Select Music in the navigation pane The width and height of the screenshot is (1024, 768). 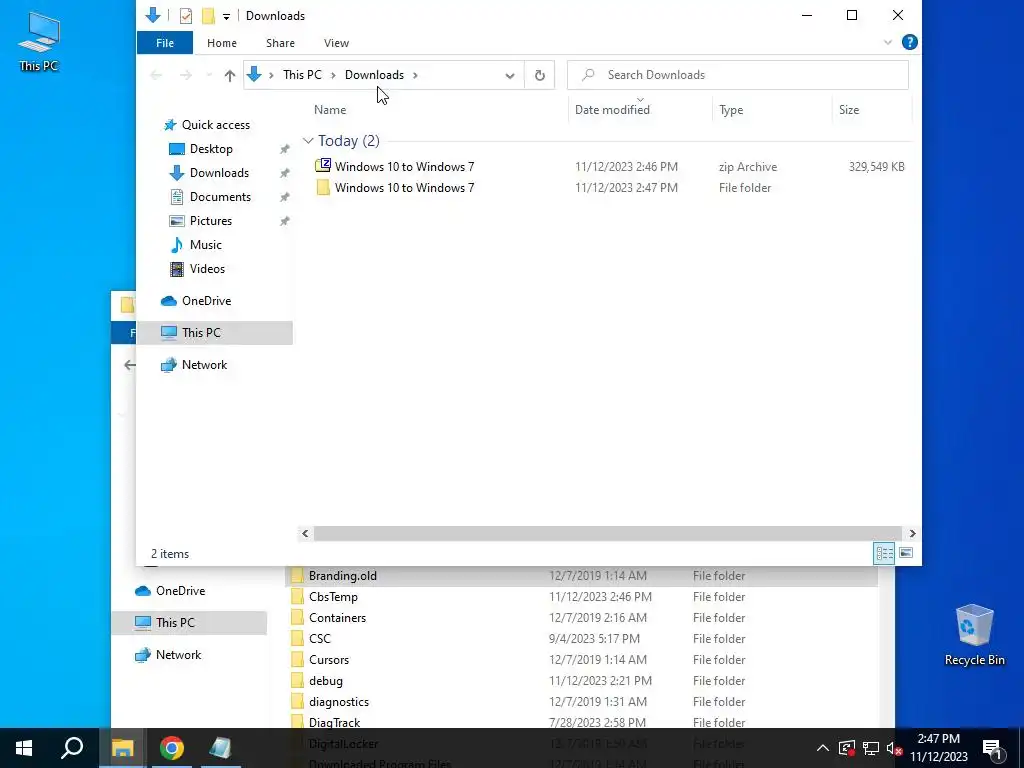point(205,245)
